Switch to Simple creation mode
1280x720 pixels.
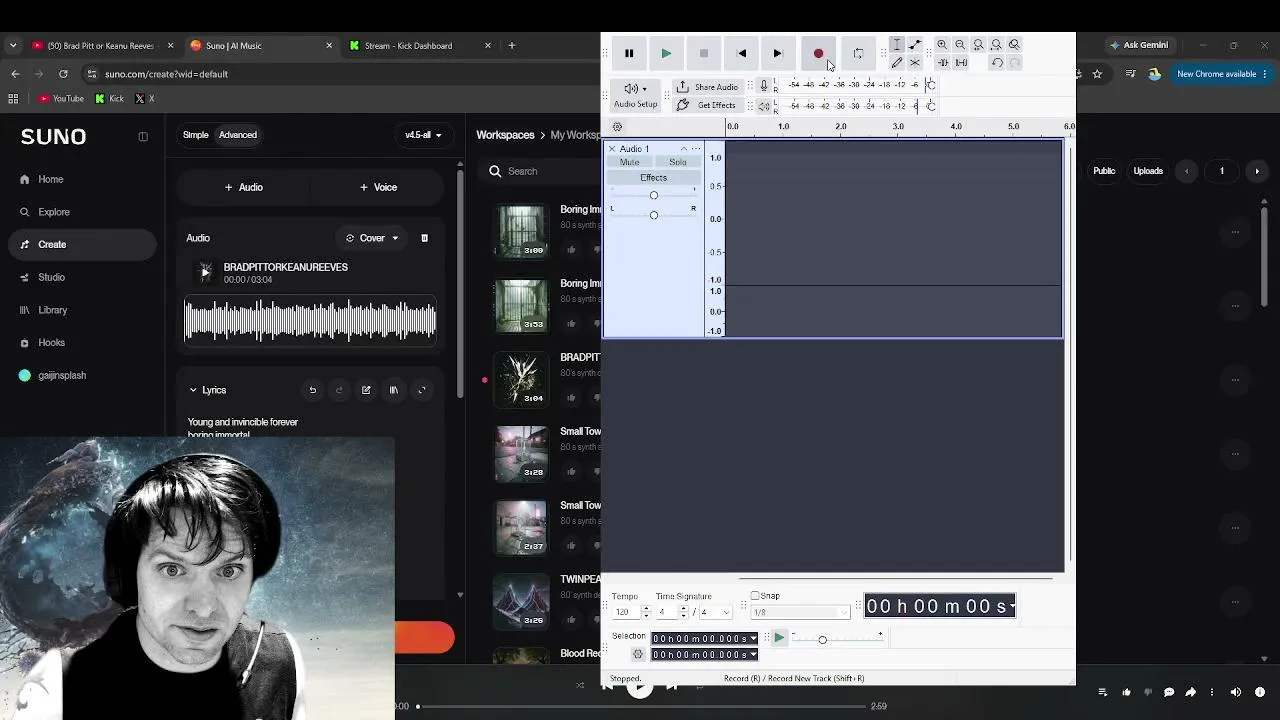[x=196, y=135]
